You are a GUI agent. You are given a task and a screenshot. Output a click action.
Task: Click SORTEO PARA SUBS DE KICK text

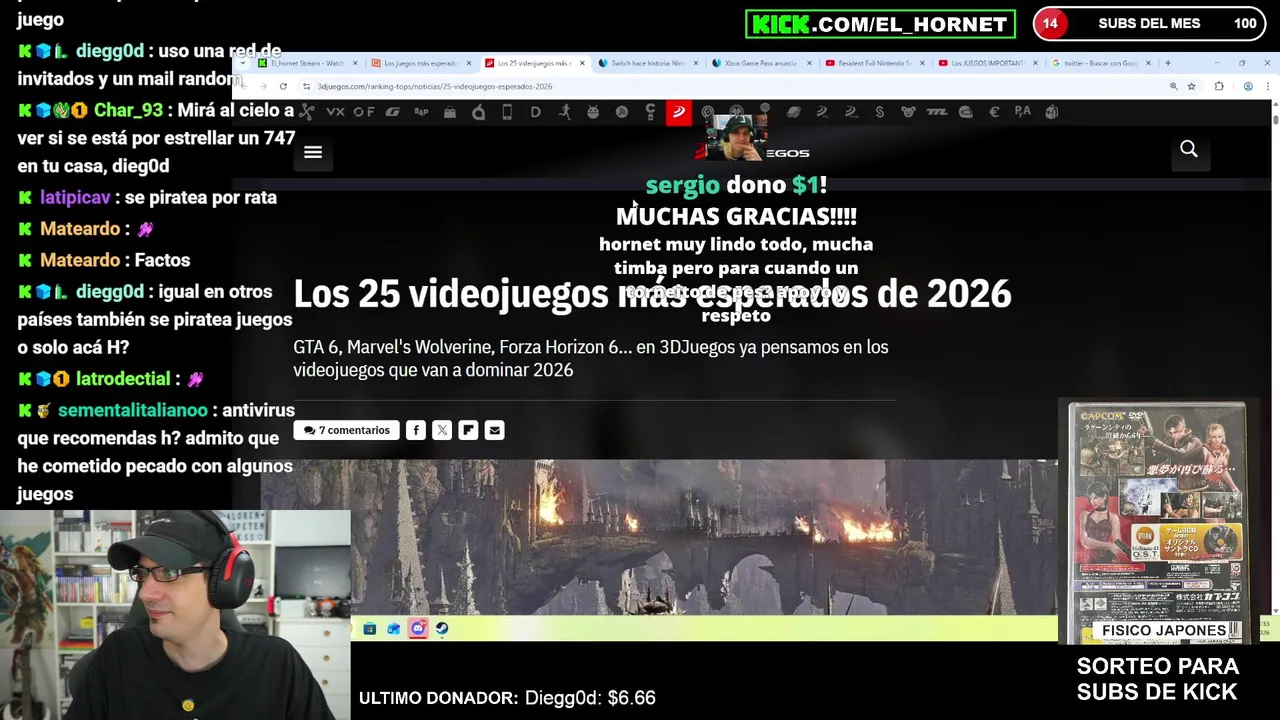[x=1158, y=679]
